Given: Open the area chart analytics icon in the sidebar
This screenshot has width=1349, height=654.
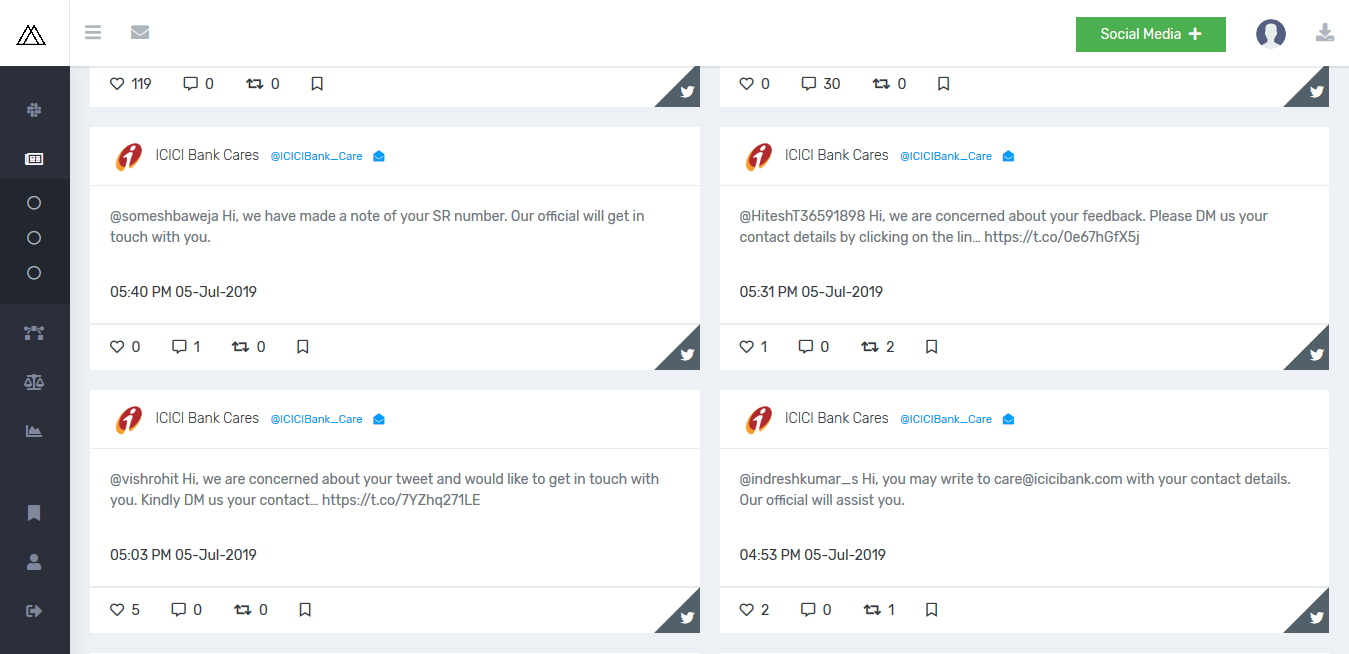Looking at the screenshot, I should [x=34, y=431].
